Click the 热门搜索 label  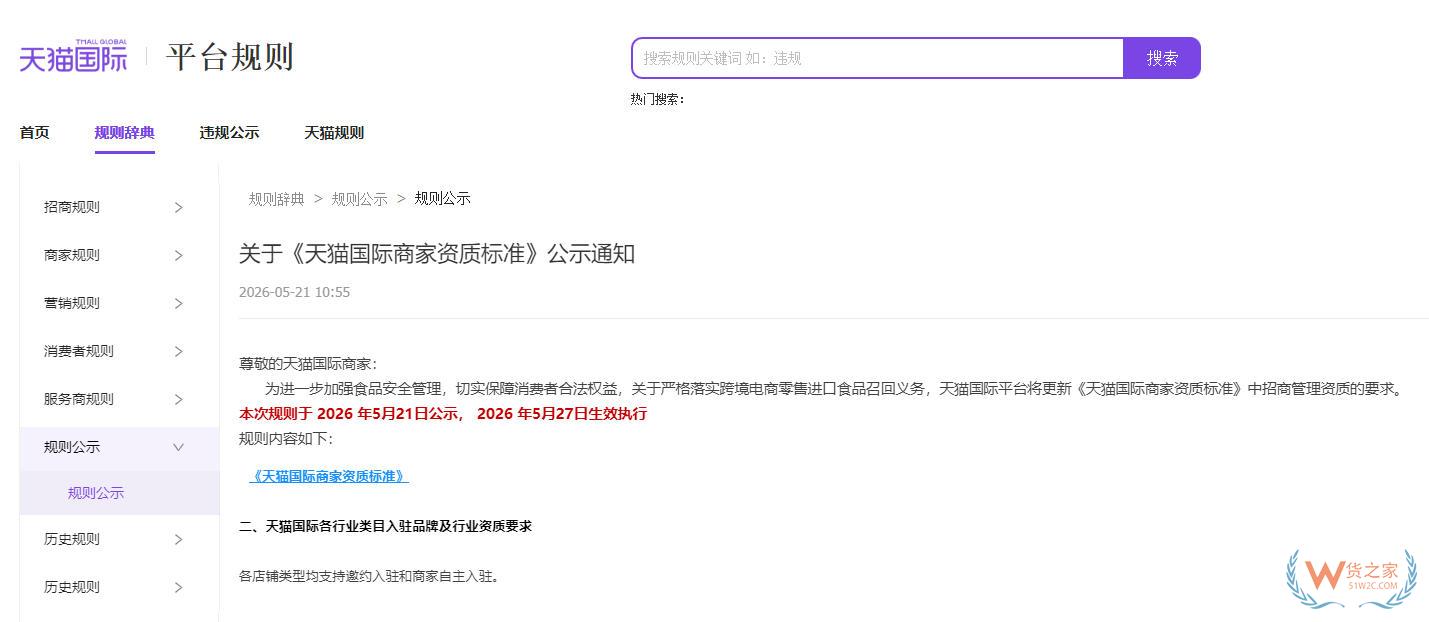click(x=657, y=99)
